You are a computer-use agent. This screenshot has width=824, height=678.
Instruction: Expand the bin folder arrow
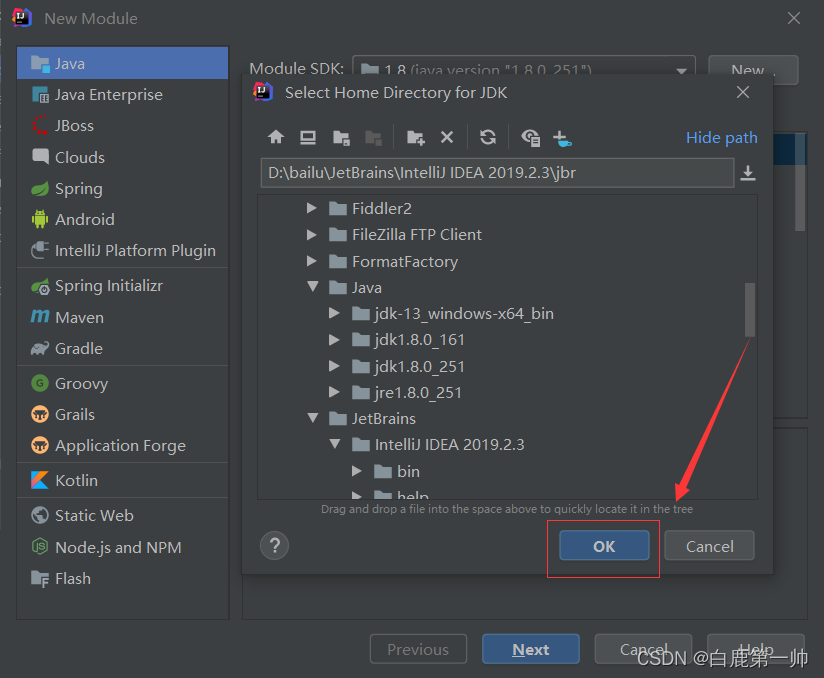point(357,471)
